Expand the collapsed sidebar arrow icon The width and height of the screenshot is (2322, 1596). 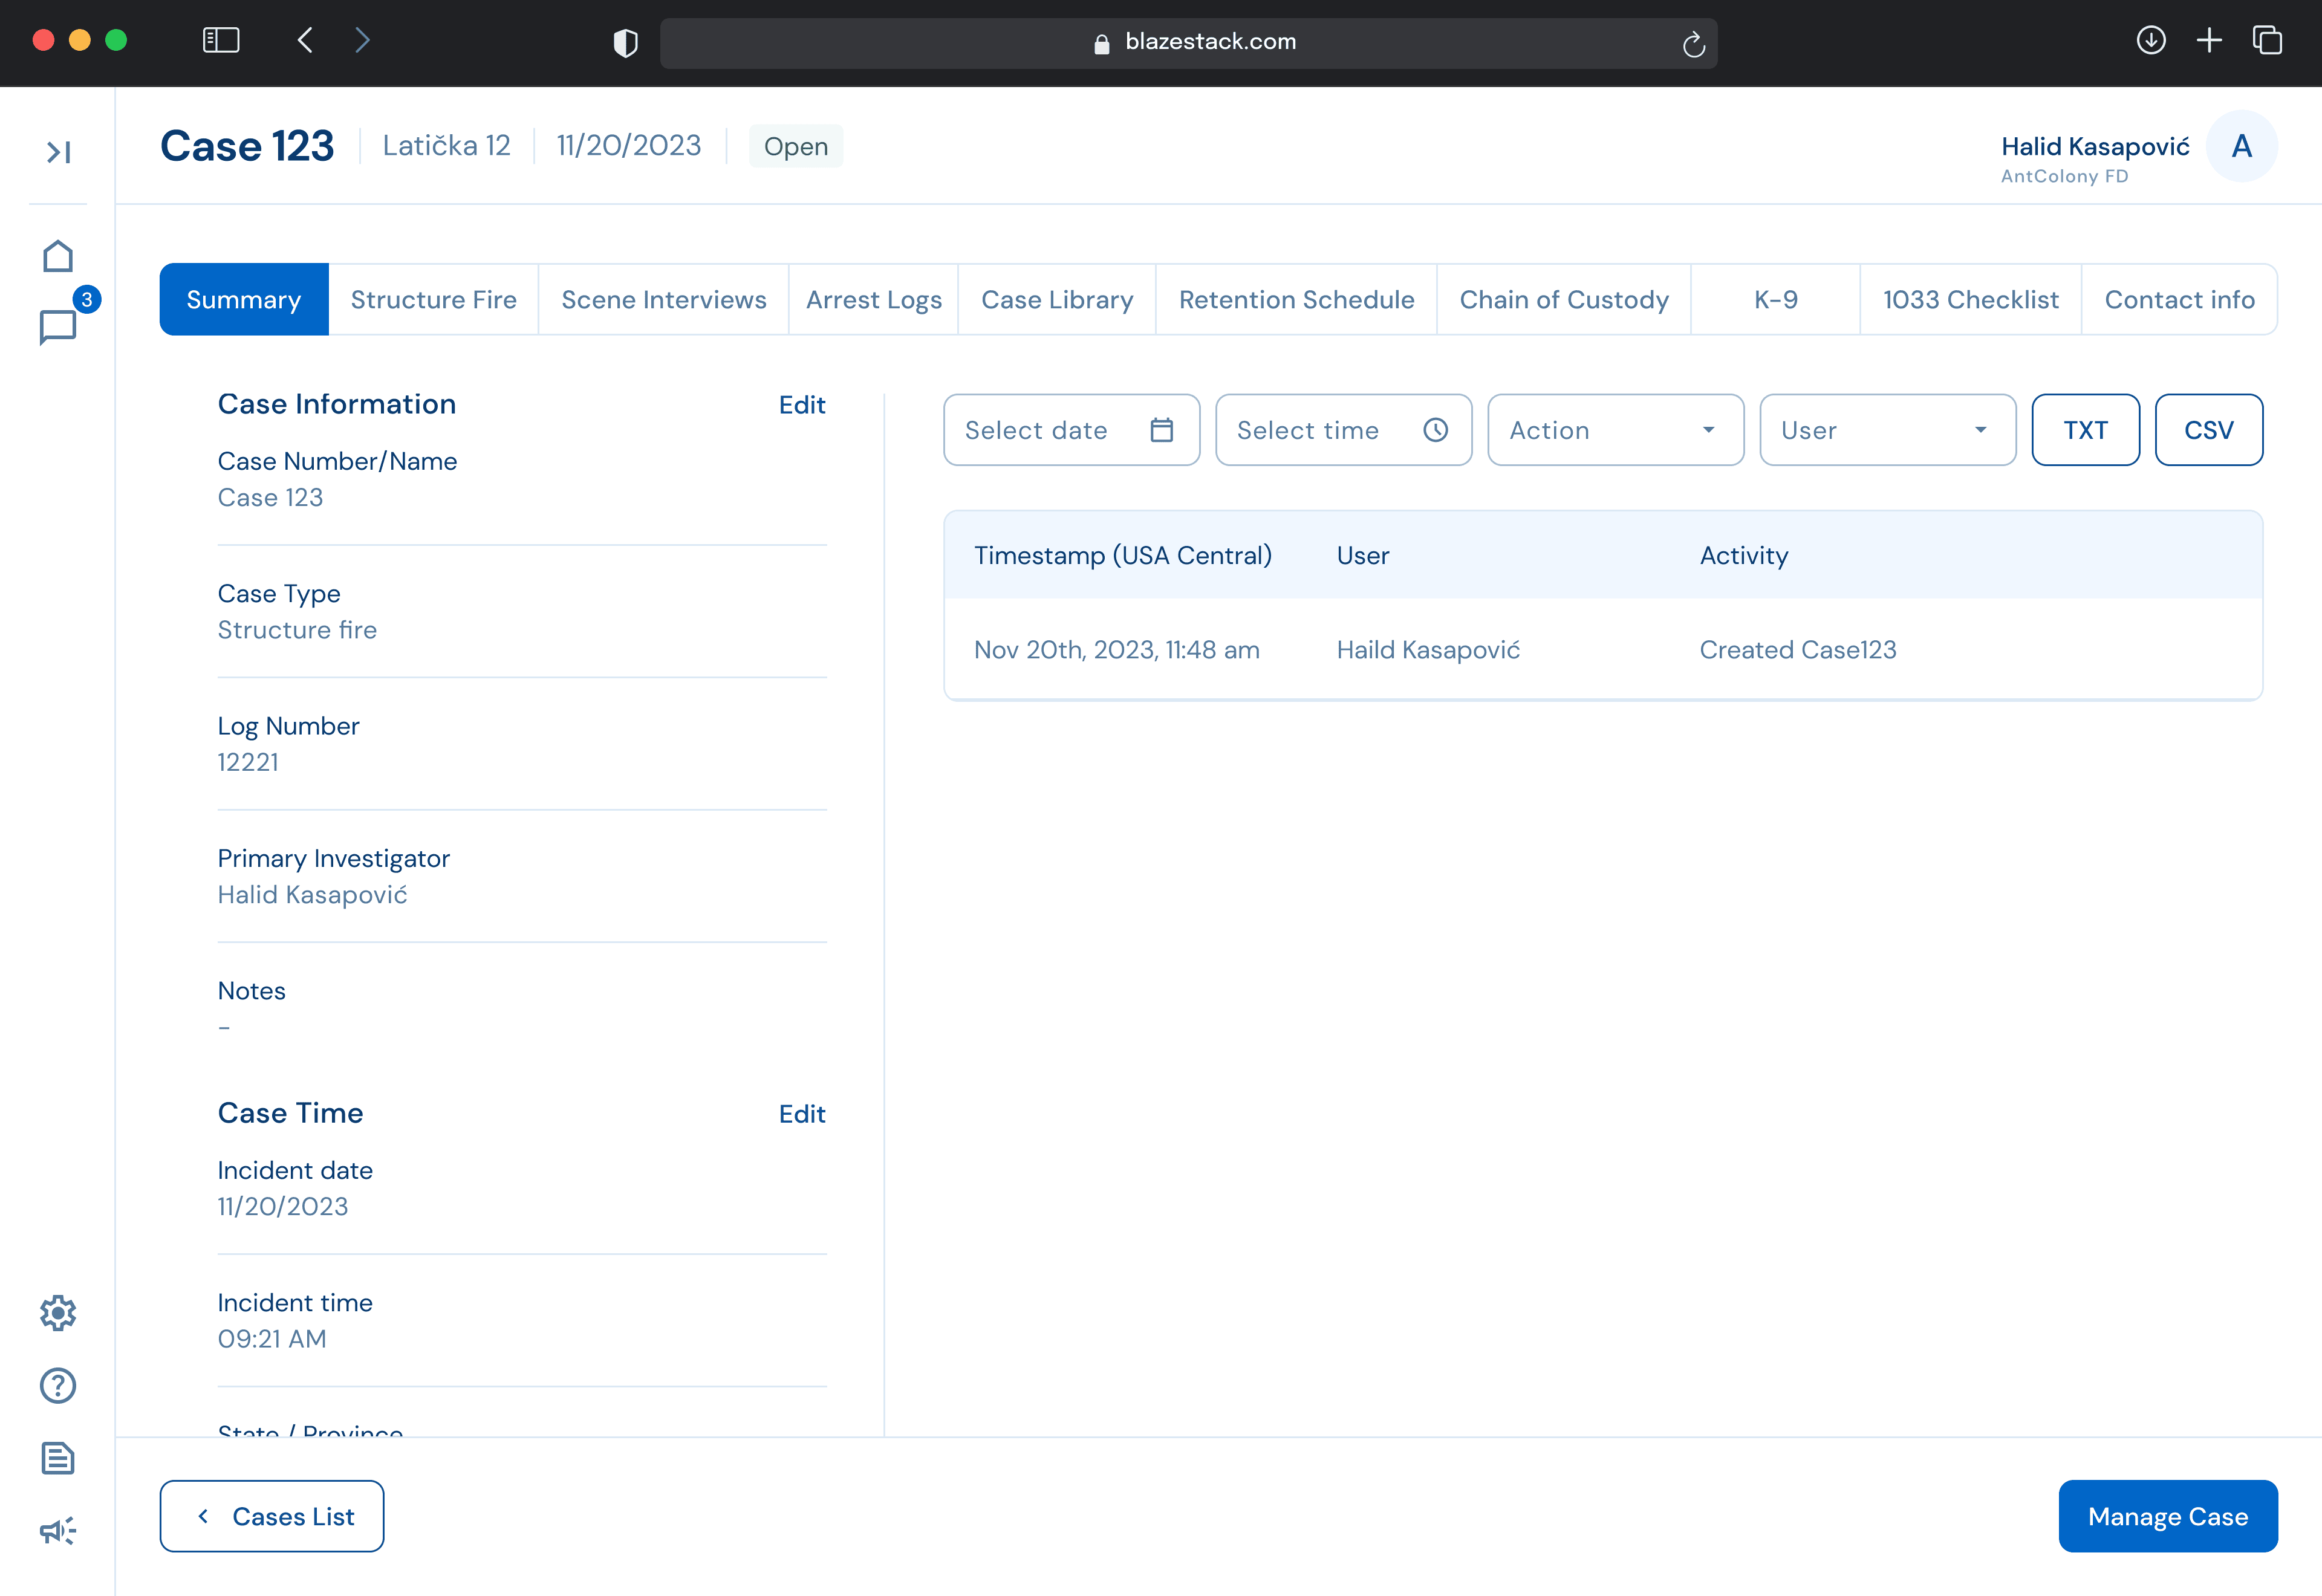pos(58,152)
